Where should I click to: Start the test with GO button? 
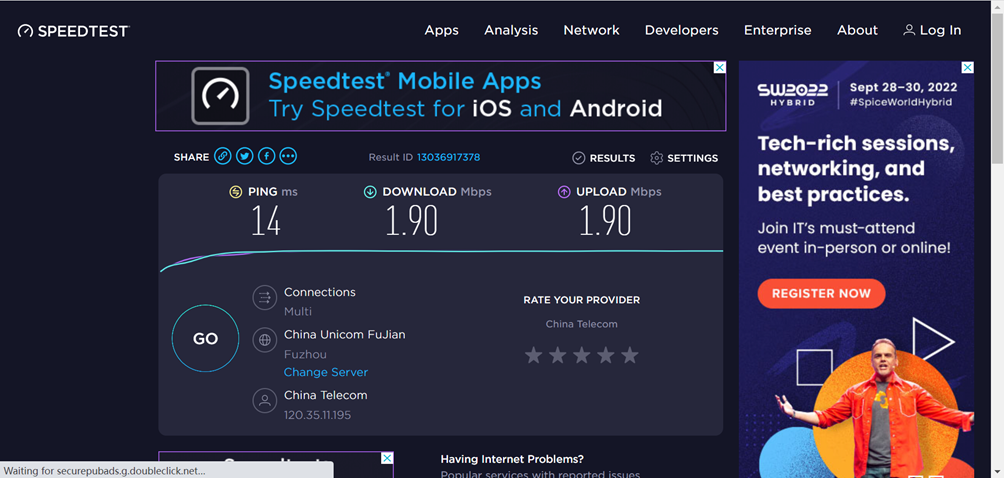pos(206,339)
